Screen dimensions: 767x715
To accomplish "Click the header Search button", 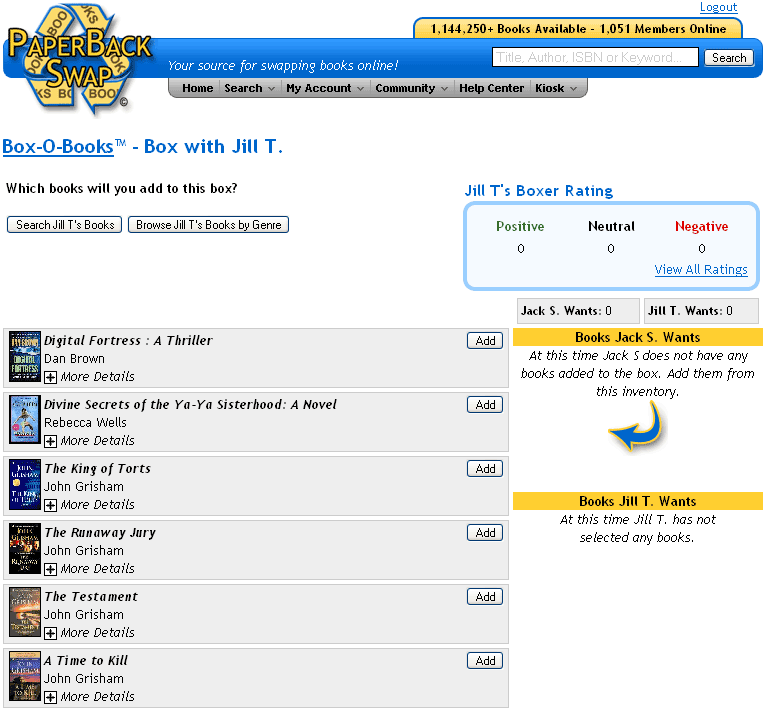I will tap(729, 58).
